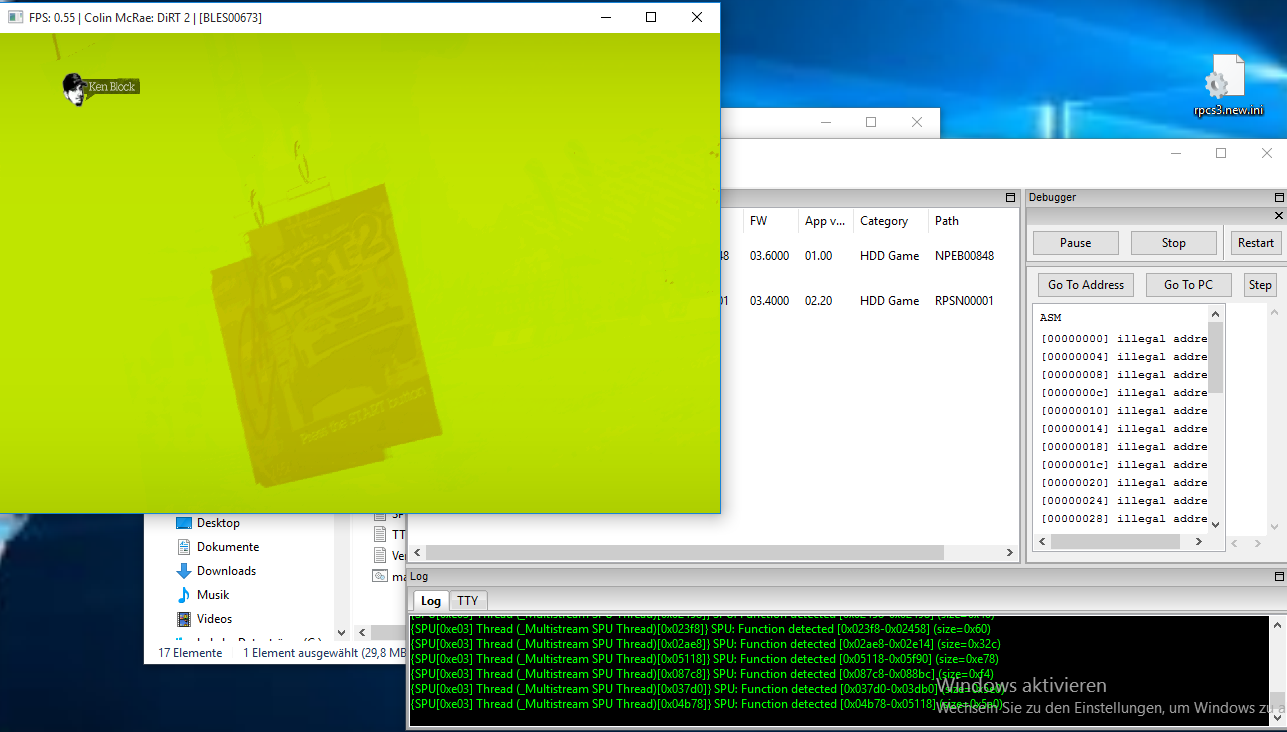Click the ASM vertical scrollbar thumb

point(1216,357)
